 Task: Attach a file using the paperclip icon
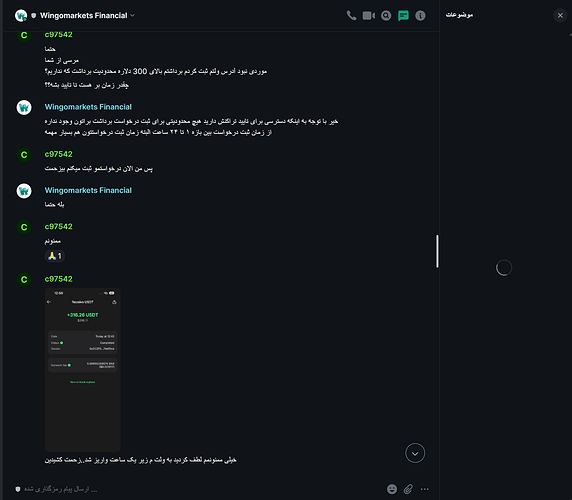(x=408, y=489)
